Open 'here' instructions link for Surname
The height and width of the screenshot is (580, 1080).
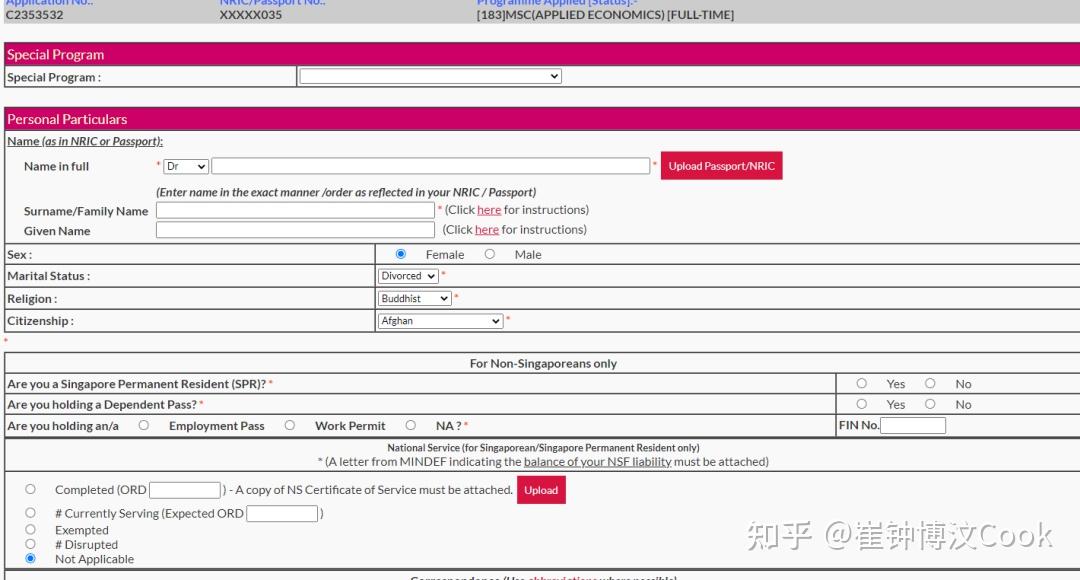(x=489, y=210)
